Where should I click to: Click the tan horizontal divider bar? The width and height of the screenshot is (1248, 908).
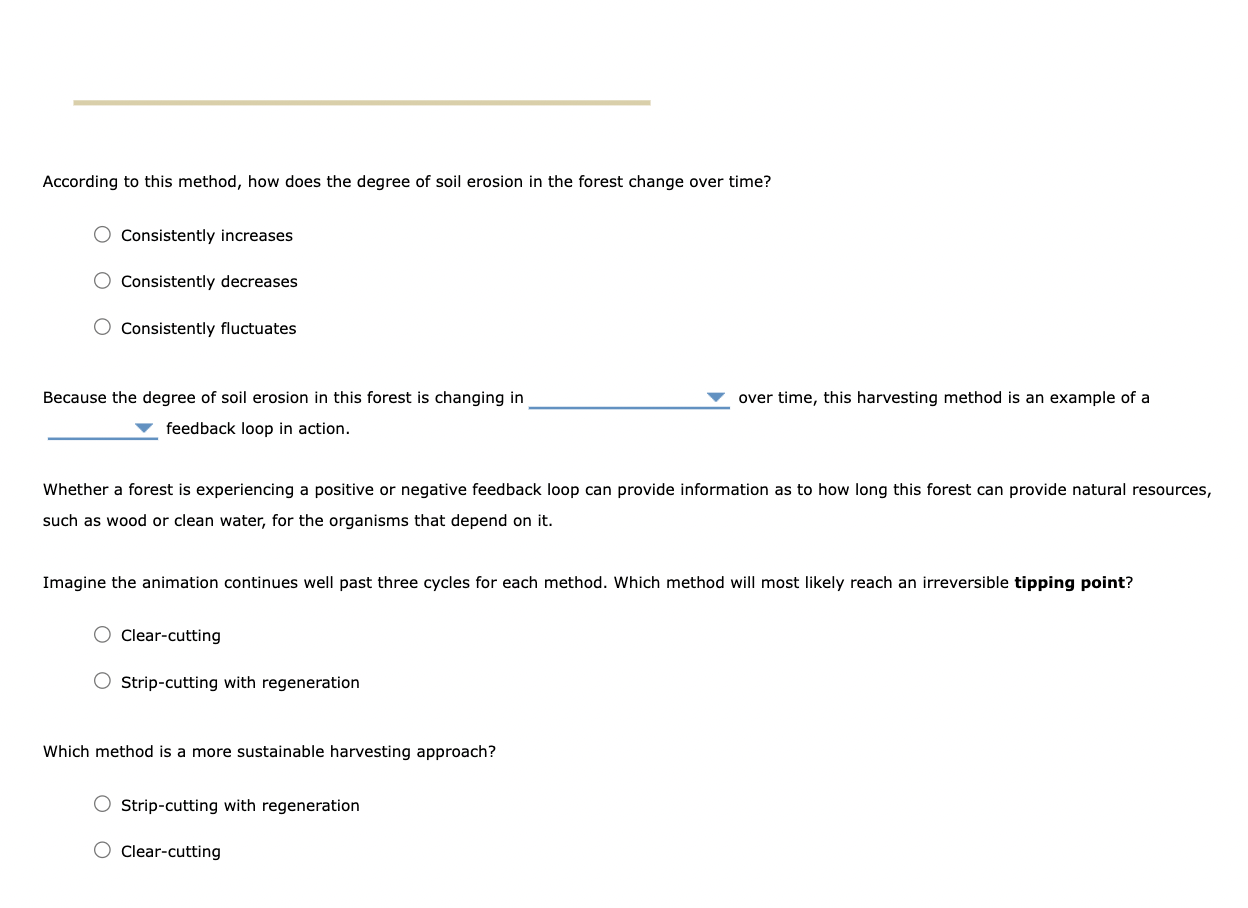tap(362, 102)
